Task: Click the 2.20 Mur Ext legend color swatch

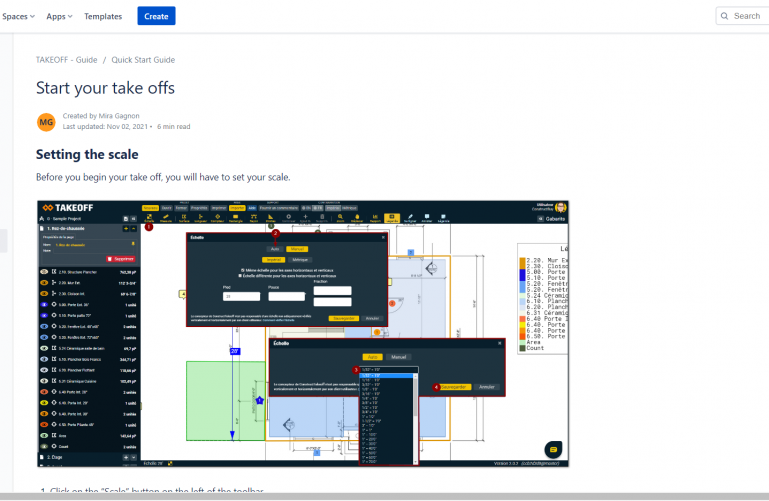Action: tap(522, 260)
